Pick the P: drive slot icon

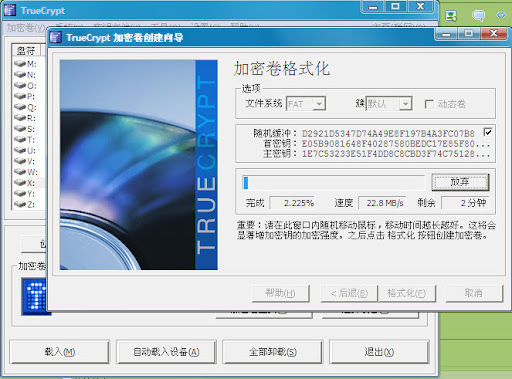tap(20, 96)
